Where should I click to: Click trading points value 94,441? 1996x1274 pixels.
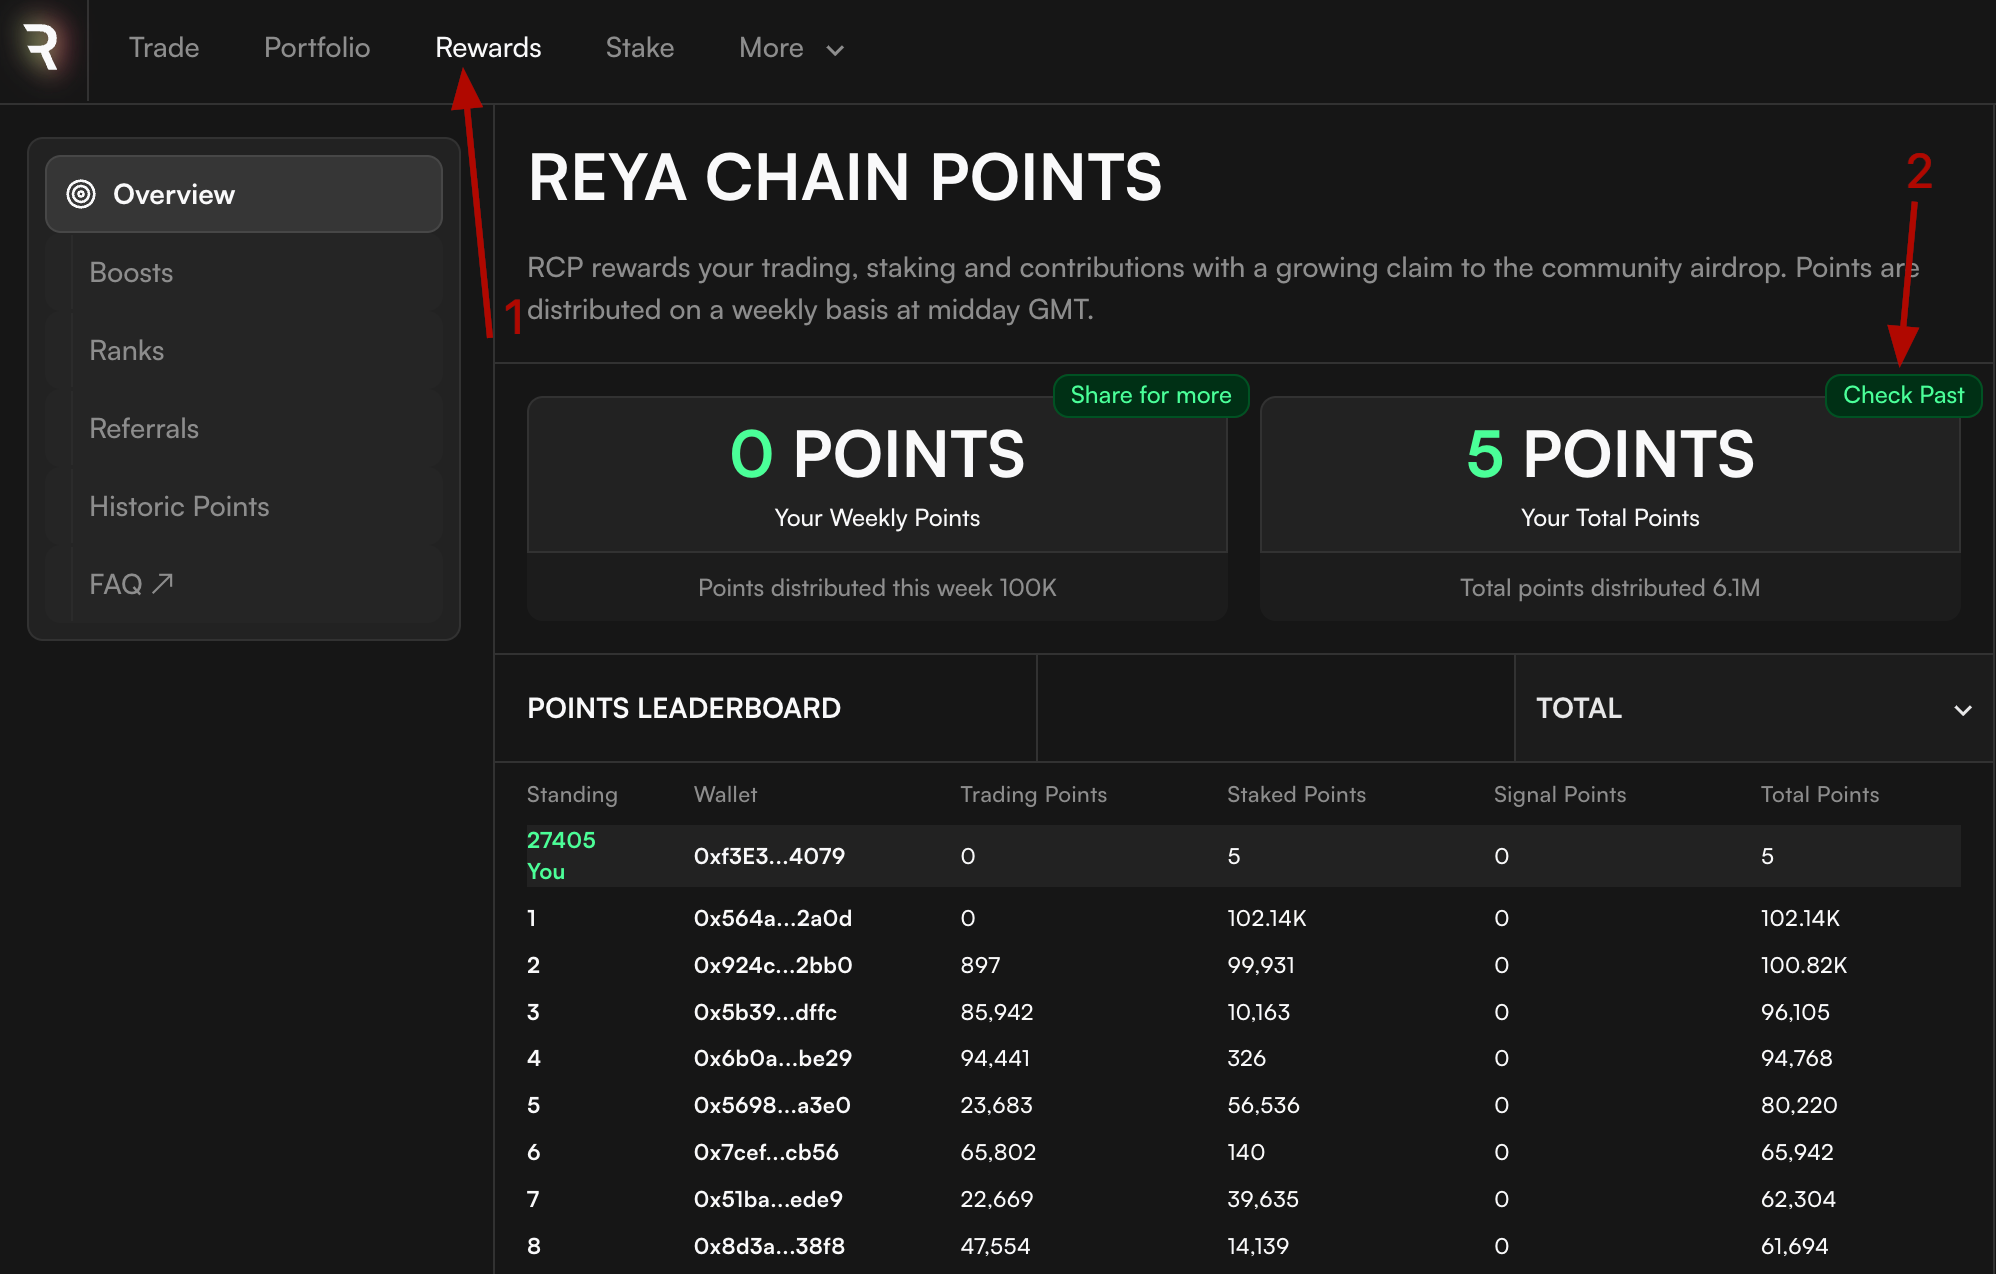995,1058
